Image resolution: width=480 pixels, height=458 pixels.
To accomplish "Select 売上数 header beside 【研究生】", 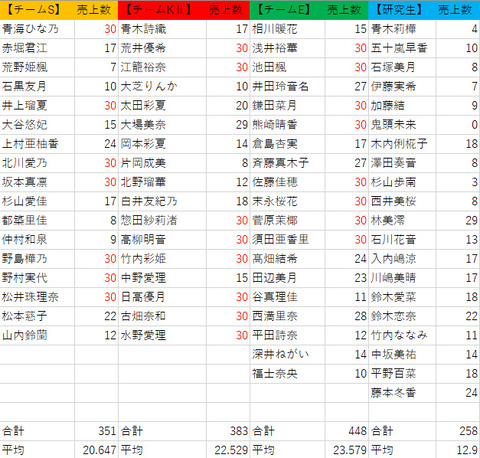I will click(x=458, y=10).
